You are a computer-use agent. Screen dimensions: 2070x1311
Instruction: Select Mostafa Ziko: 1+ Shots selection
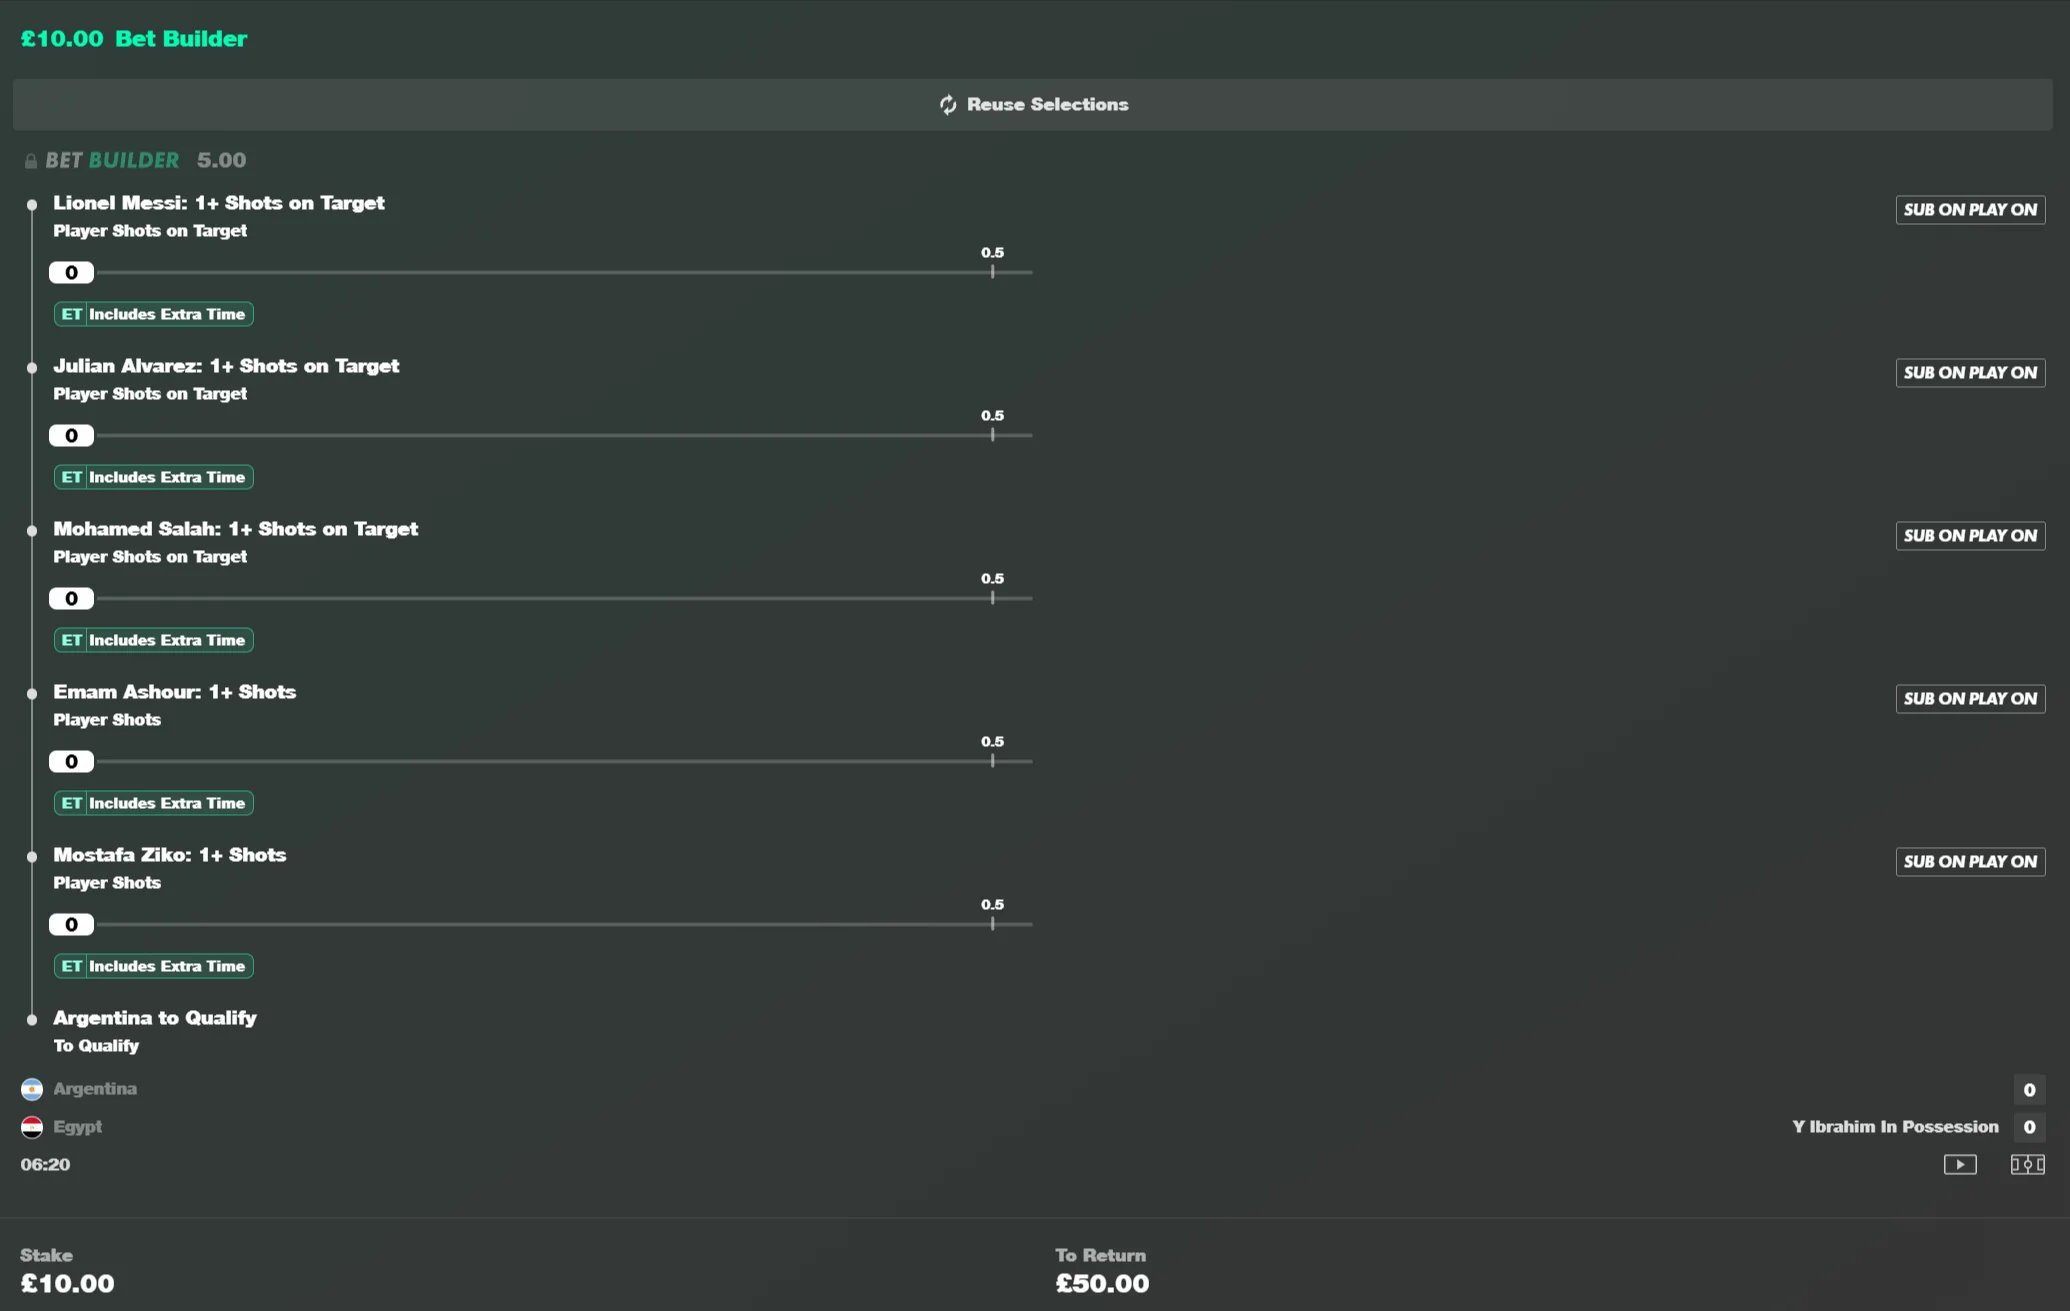click(169, 855)
